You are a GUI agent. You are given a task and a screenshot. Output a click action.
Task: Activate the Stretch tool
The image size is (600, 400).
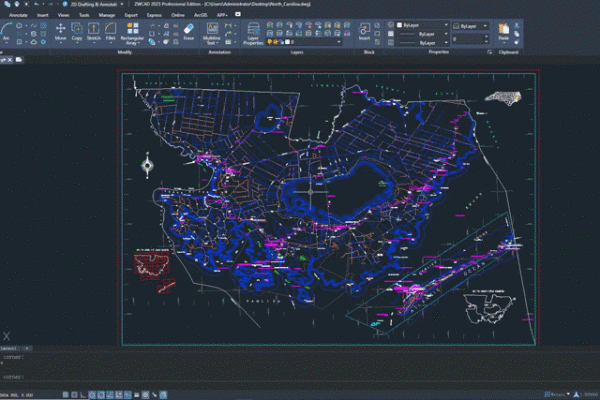pyautogui.click(x=93, y=32)
